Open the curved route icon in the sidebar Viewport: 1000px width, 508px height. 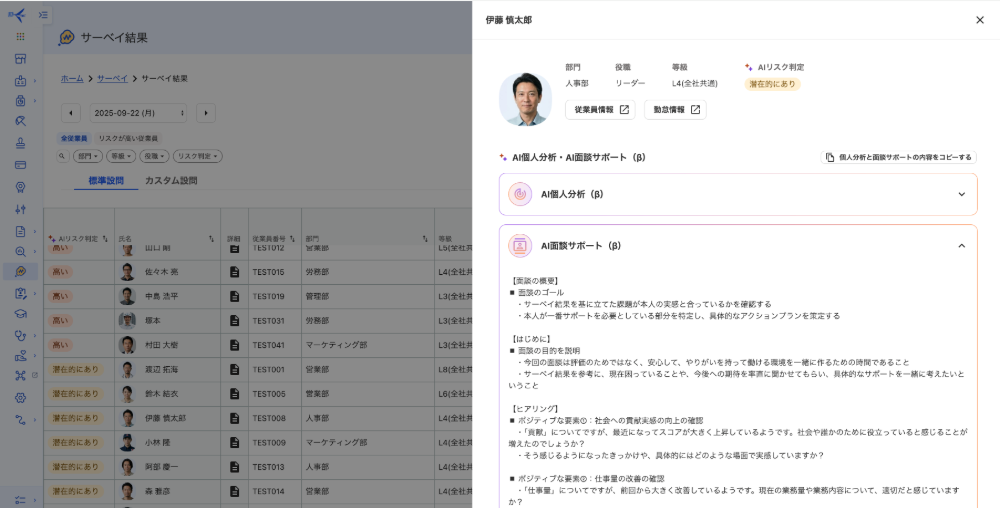click(20, 419)
